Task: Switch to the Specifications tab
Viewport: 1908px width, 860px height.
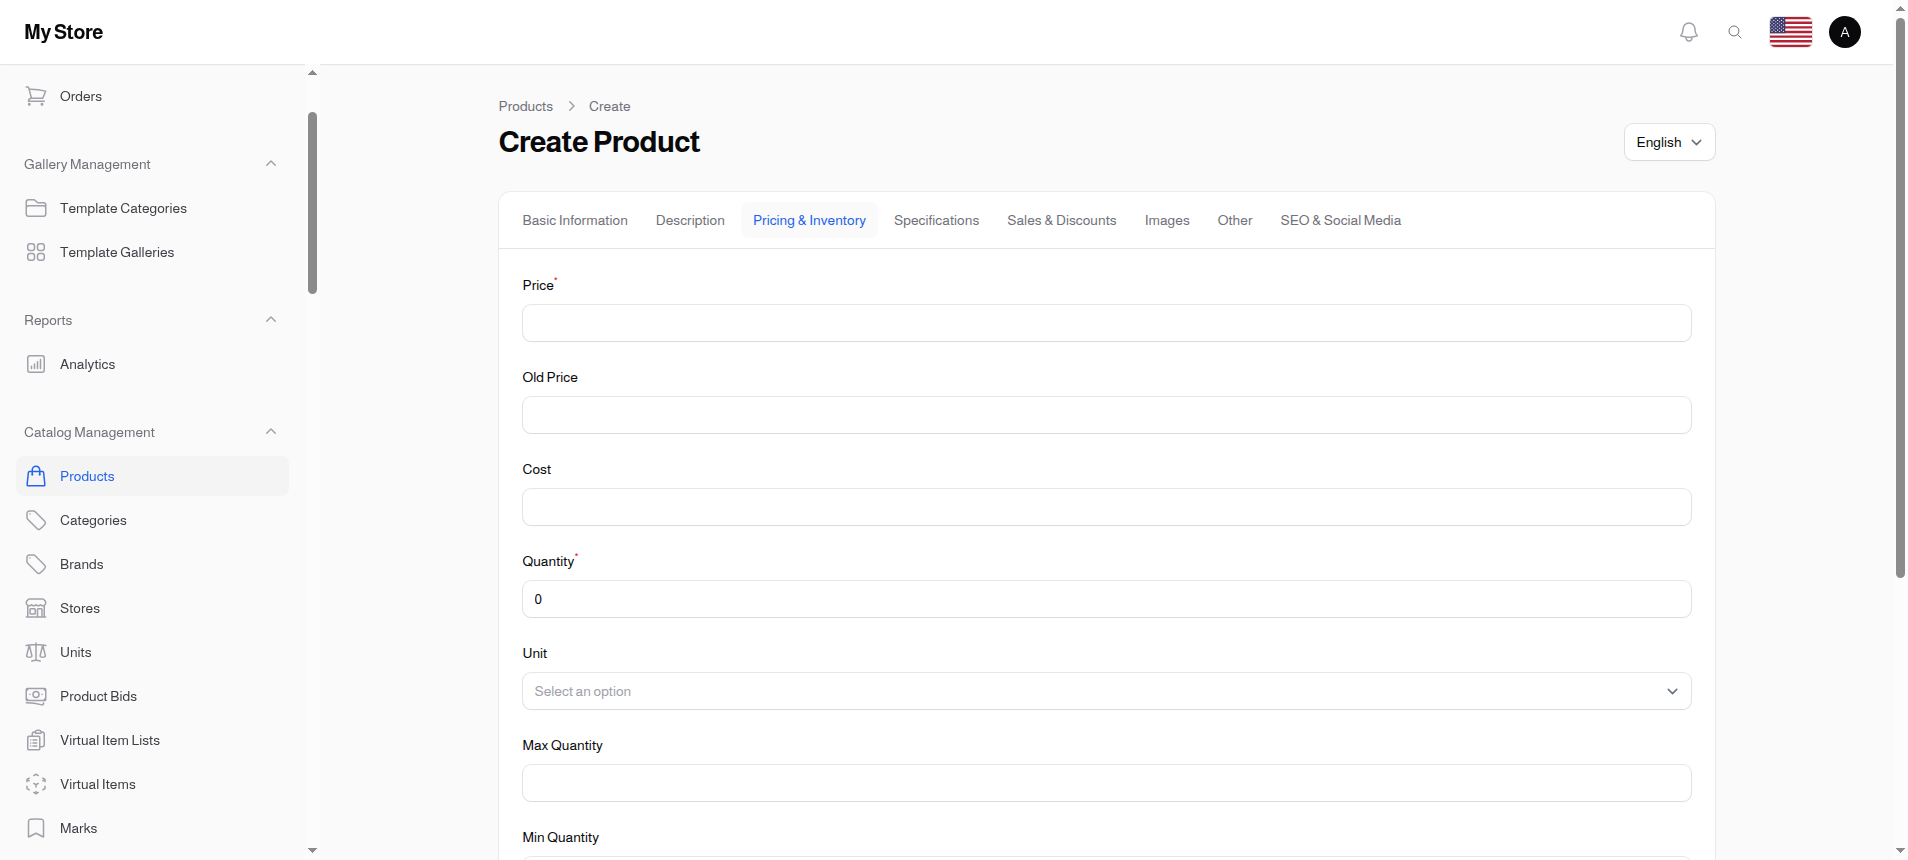Action: tap(936, 220)
